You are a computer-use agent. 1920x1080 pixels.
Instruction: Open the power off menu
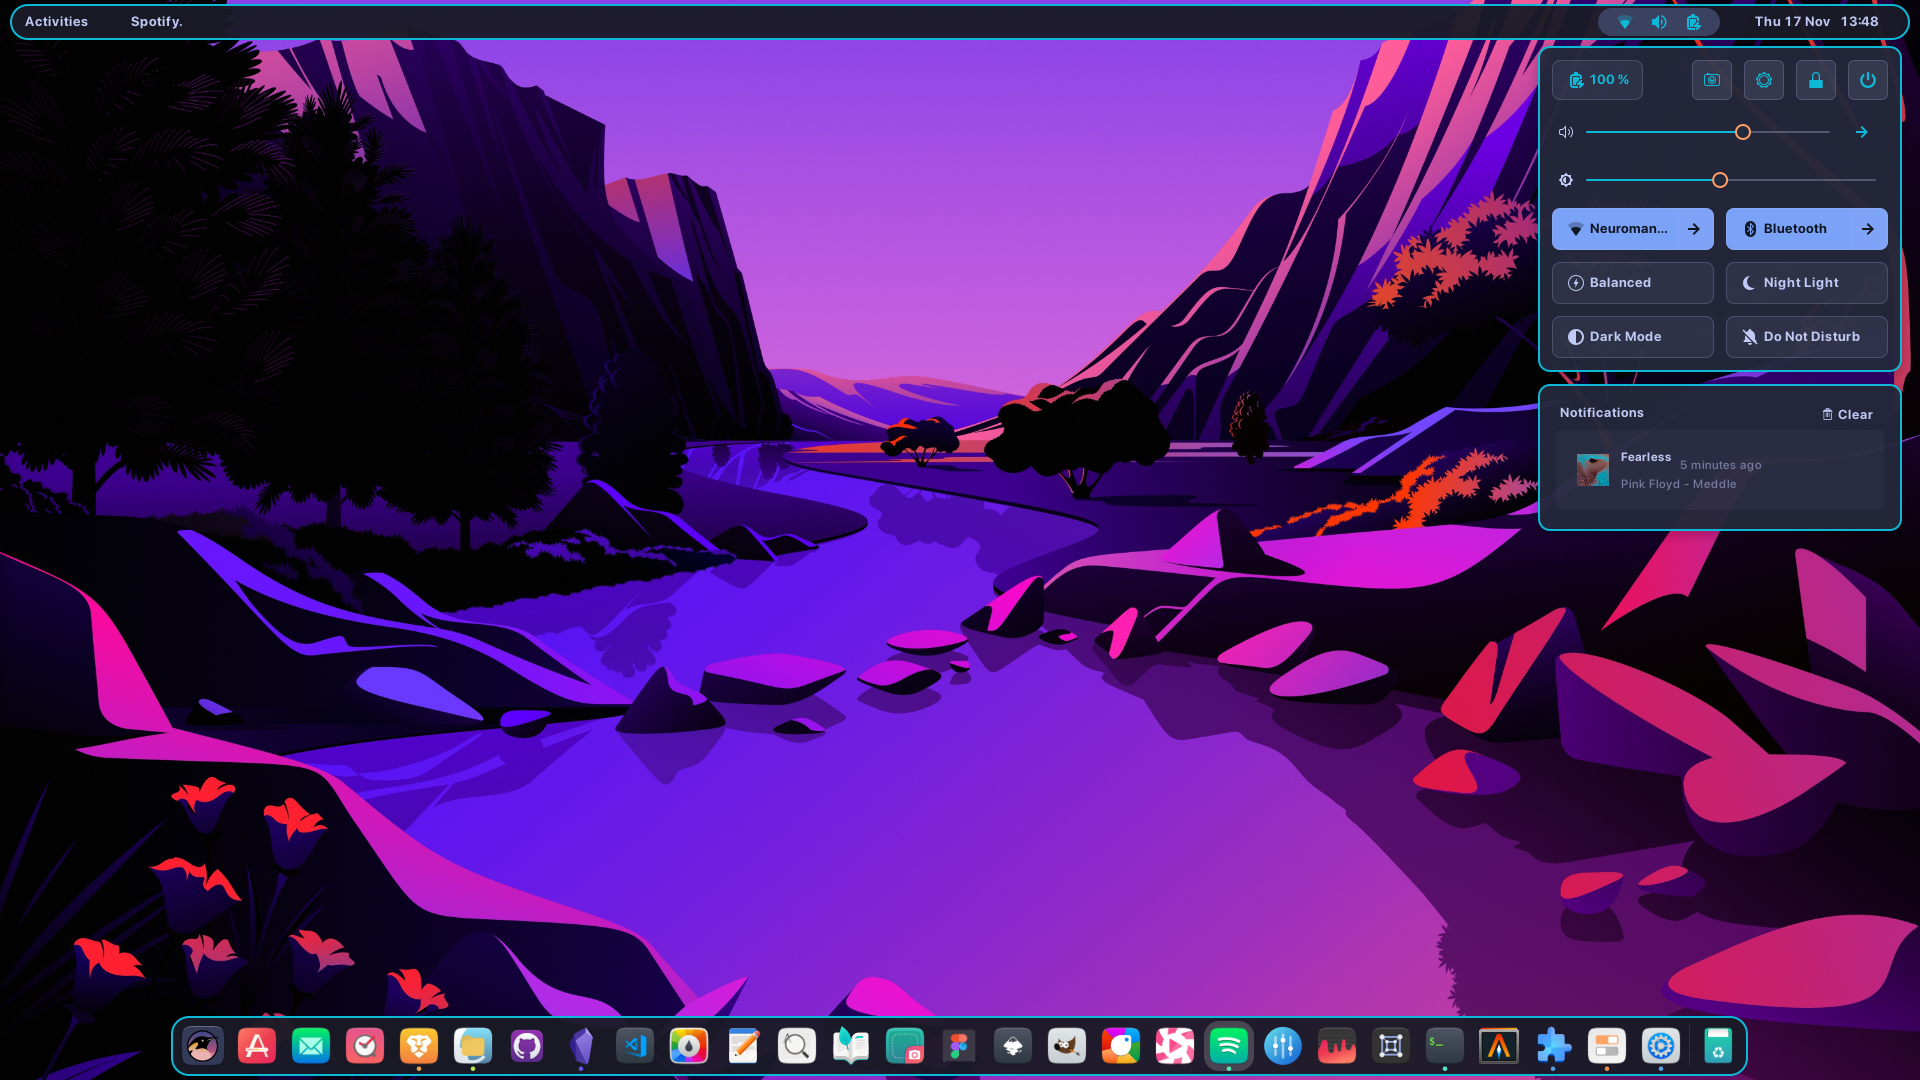point(1868,80)
